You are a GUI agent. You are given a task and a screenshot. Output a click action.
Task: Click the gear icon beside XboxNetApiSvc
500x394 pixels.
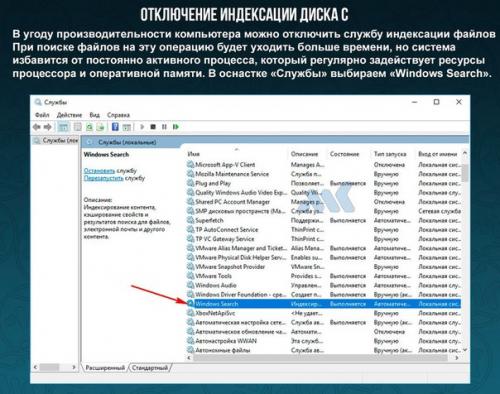pos(190,313)
